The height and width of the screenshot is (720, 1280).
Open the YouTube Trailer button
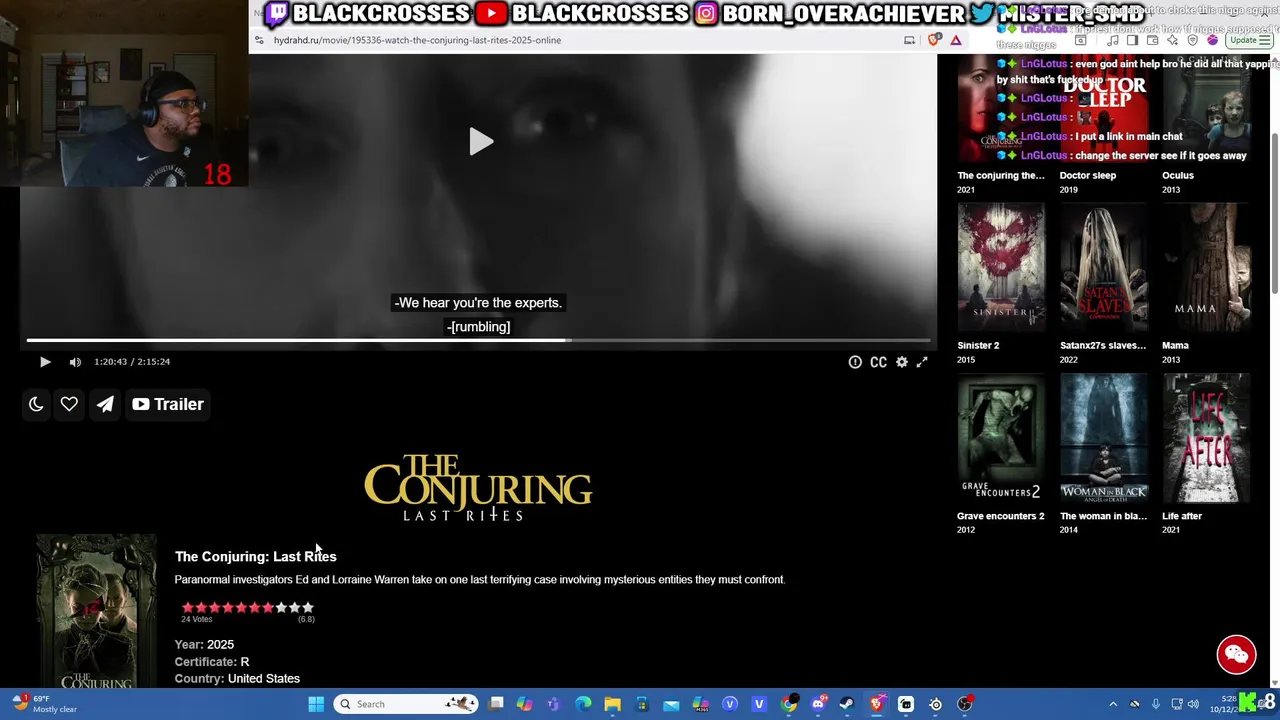168,404
